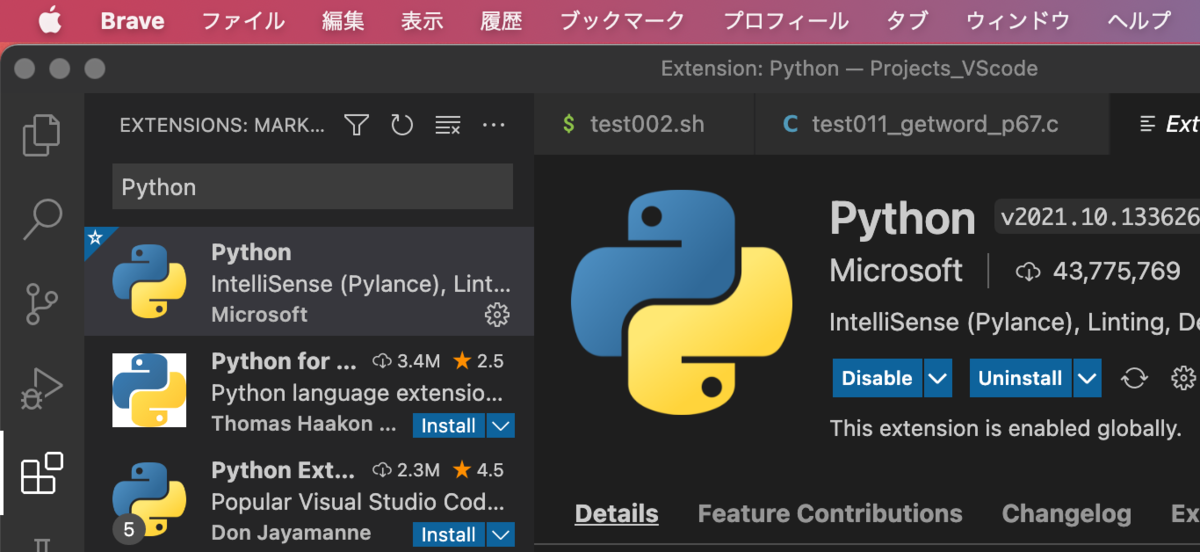The height and width of the screenshot is (552, 1200).
Task: Open Views and More Actions ellipsis menu
Action: tap(494, 125)
